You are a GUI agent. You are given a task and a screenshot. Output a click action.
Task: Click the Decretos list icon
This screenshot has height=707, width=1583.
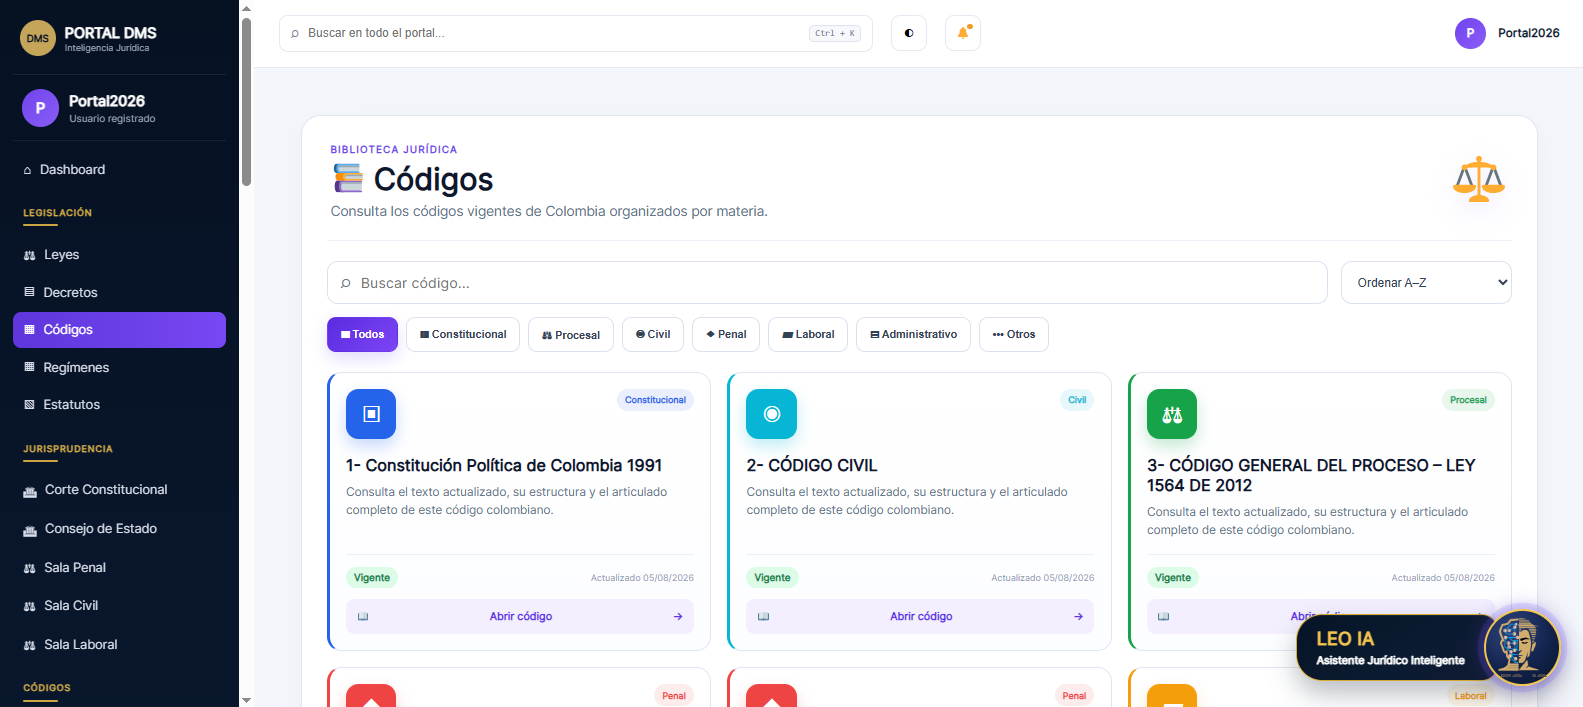tap(29, 292)
